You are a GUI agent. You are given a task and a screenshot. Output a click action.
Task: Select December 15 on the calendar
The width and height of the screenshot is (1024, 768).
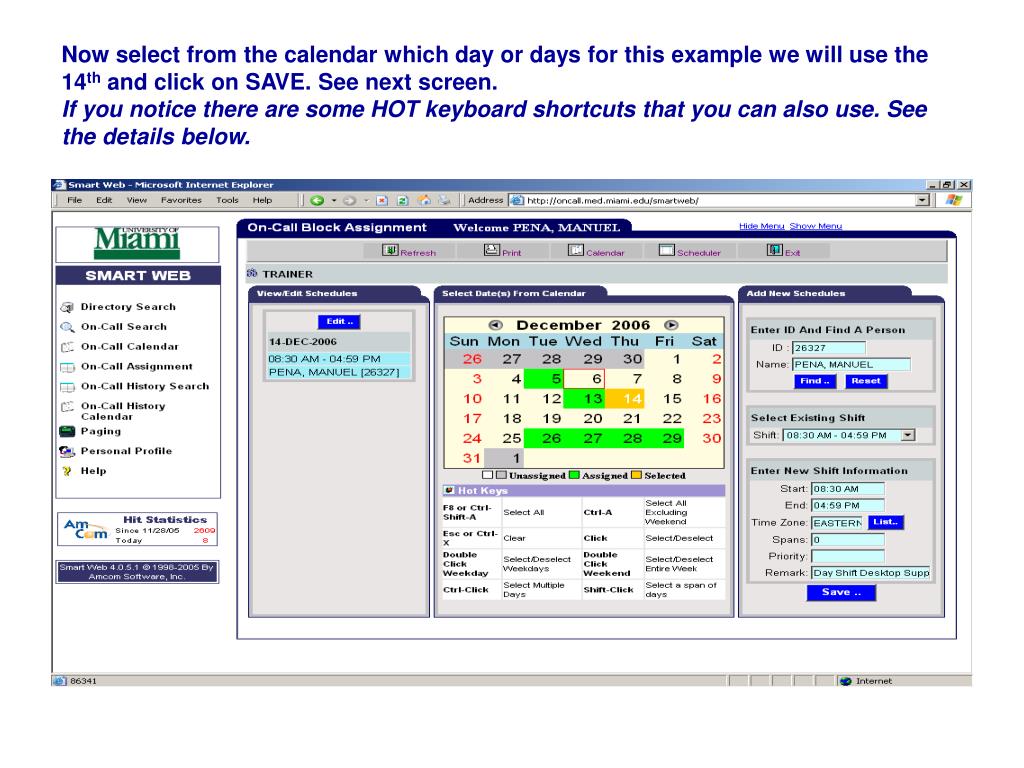(664, 399)
